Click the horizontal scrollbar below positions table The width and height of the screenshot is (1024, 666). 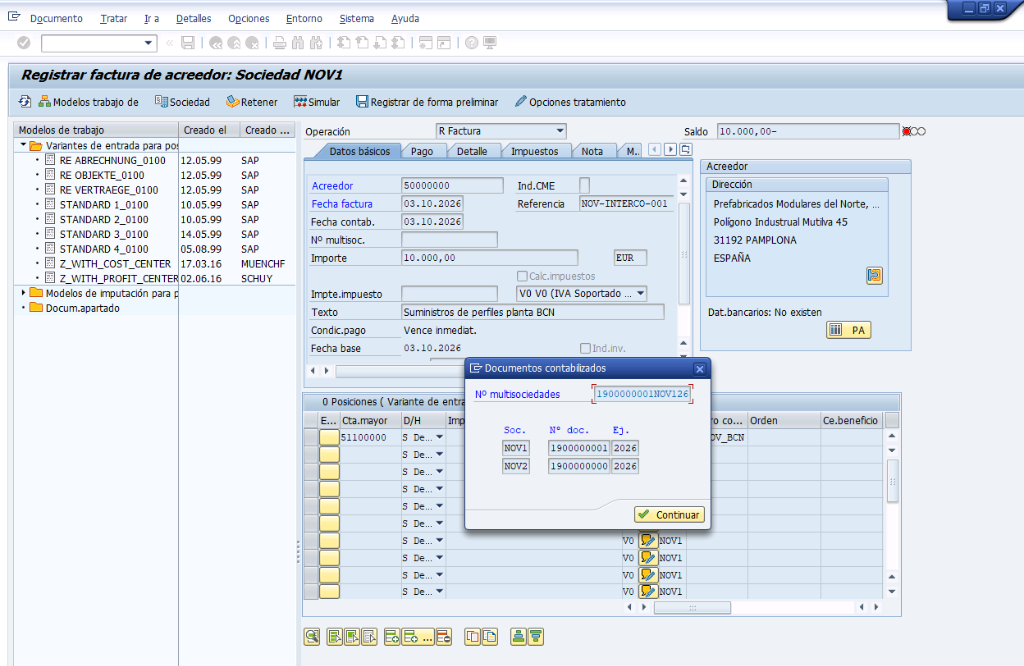(x=692, y=607)
